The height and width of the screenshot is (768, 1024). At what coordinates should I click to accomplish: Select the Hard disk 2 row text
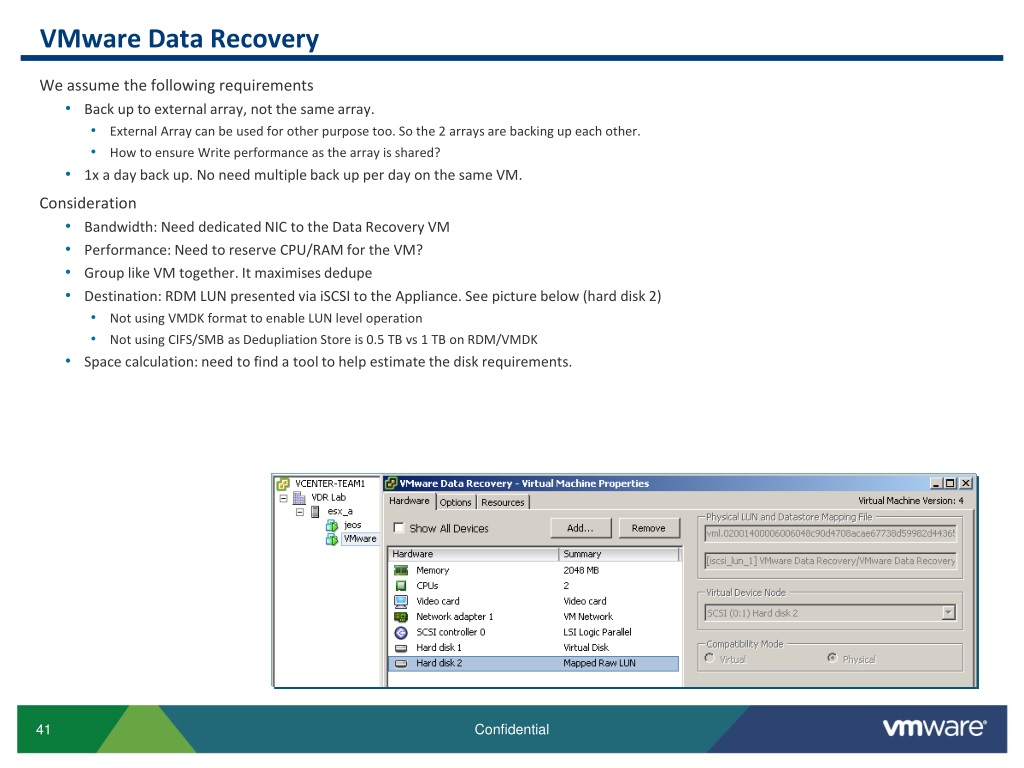(439, 664)
